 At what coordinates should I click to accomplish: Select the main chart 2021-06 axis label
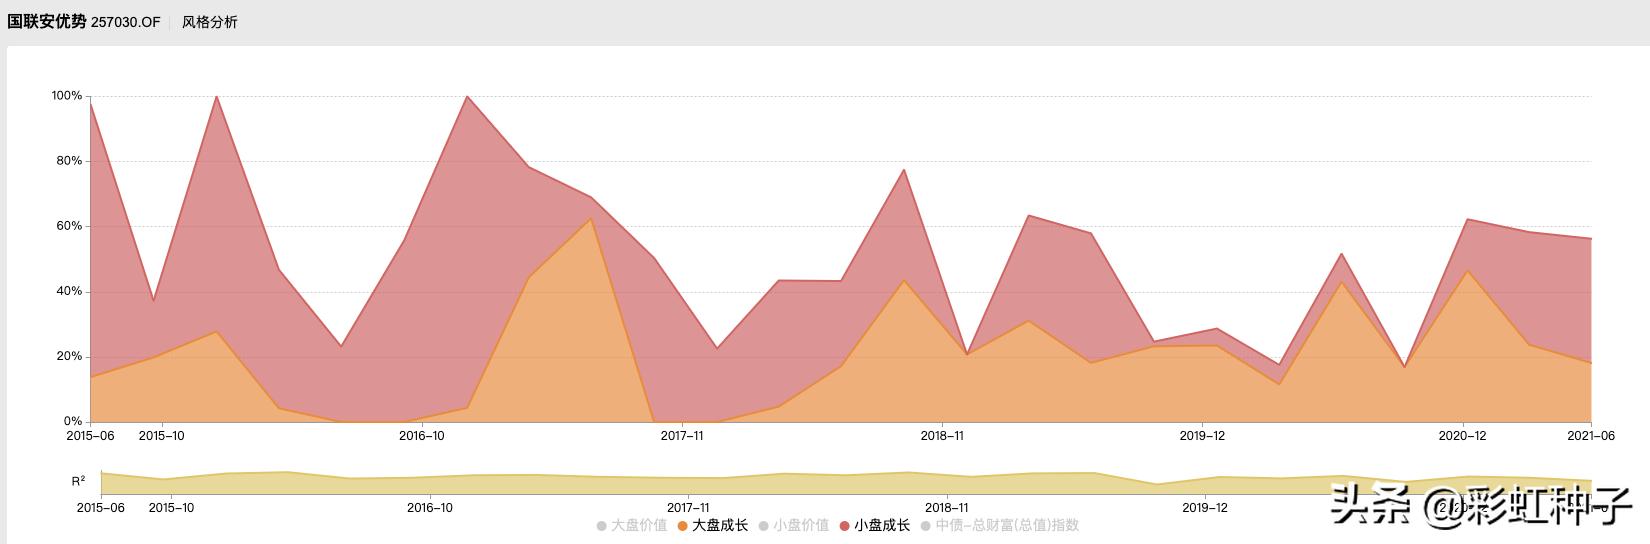(1591, 436)
